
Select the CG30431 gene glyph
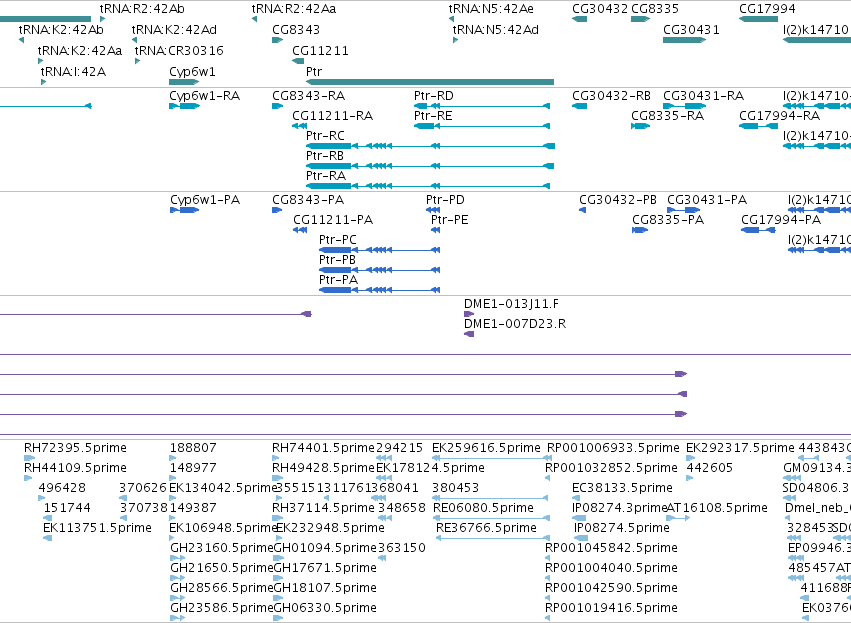684,40
